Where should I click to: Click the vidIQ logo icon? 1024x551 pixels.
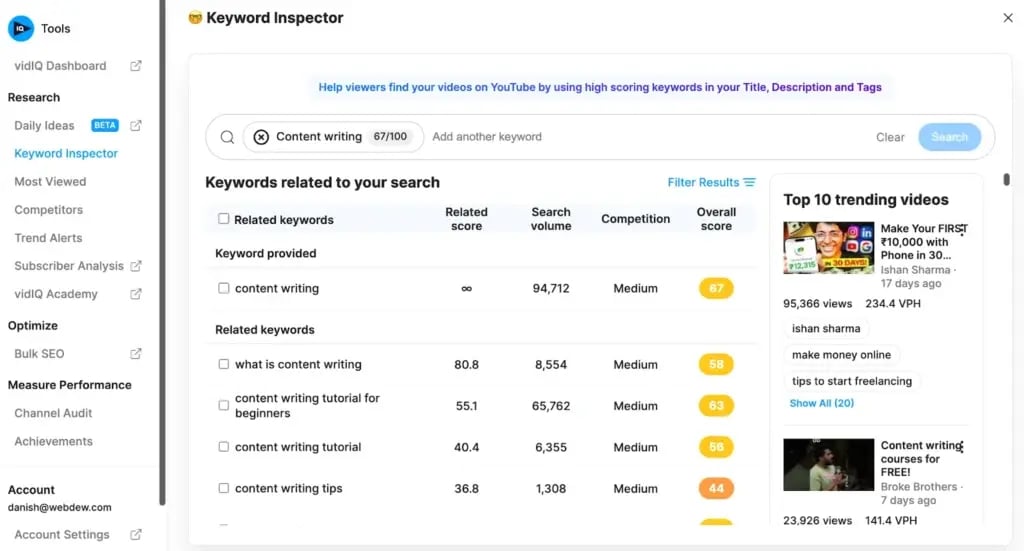tap(20, 29)
